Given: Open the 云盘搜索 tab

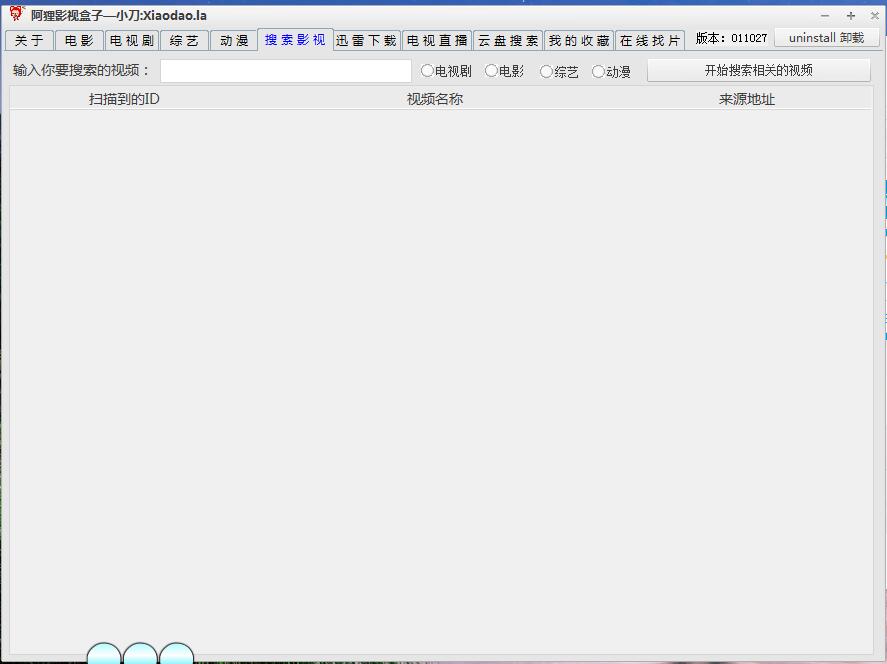Looking at the screenshot, I should [x=508, y=41].
